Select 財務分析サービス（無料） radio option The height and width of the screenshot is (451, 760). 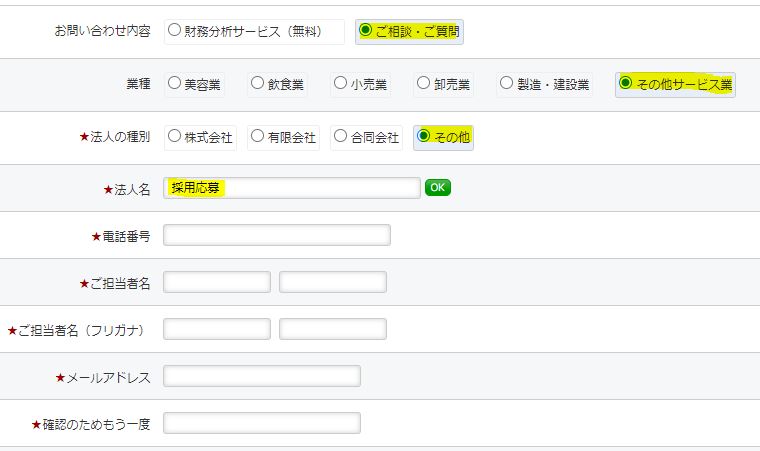175,31
